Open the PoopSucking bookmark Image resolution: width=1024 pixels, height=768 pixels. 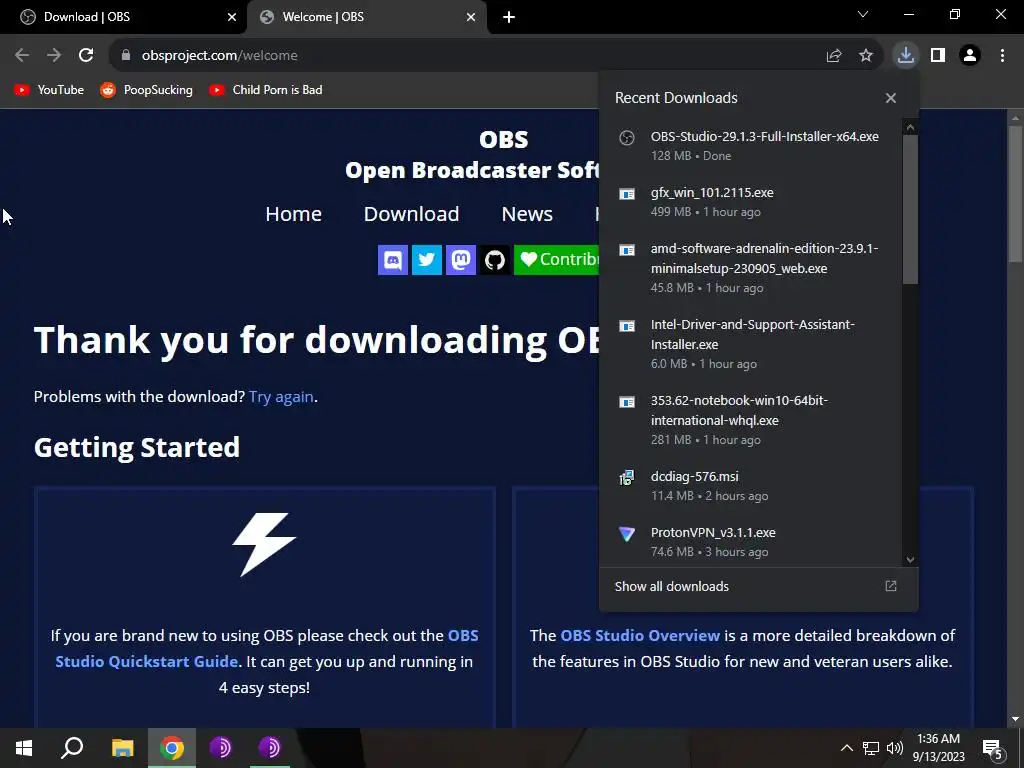click(146, 90)
